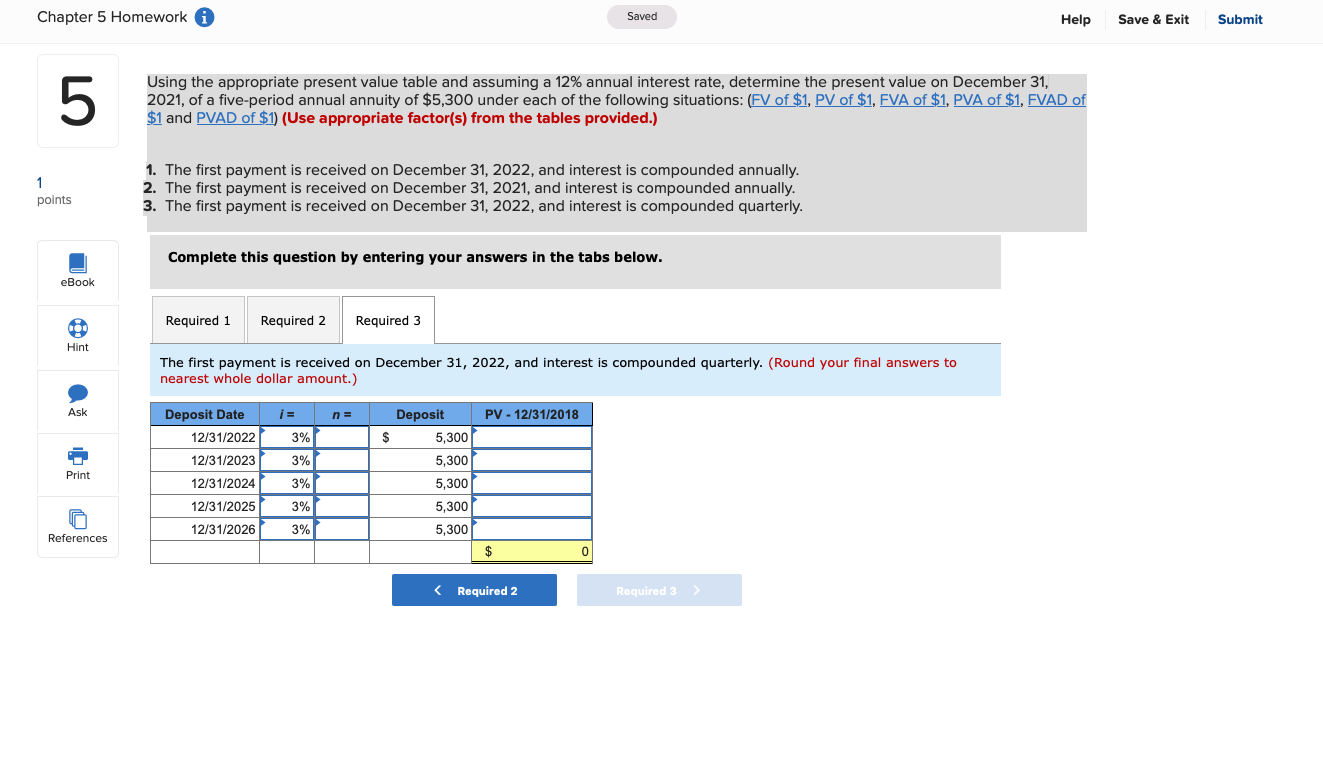Click the Required 2 navigation button
The width and height of the screenshot is (1323, 761).
[474, 589]
